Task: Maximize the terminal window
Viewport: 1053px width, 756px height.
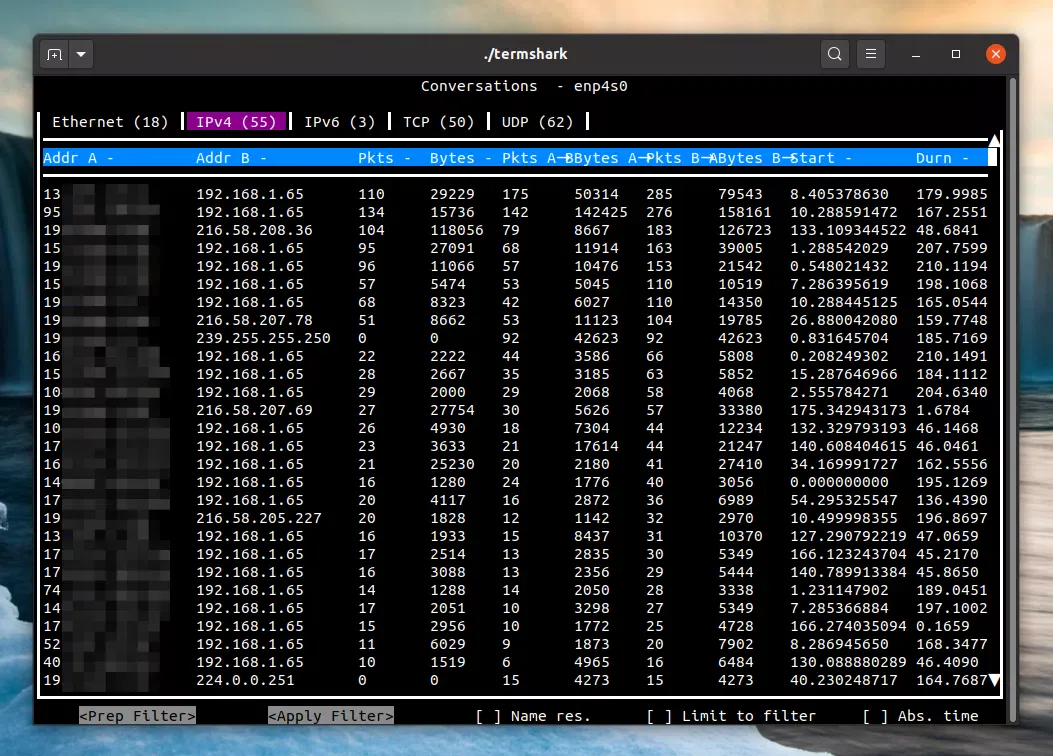Action: pos(956,54)
